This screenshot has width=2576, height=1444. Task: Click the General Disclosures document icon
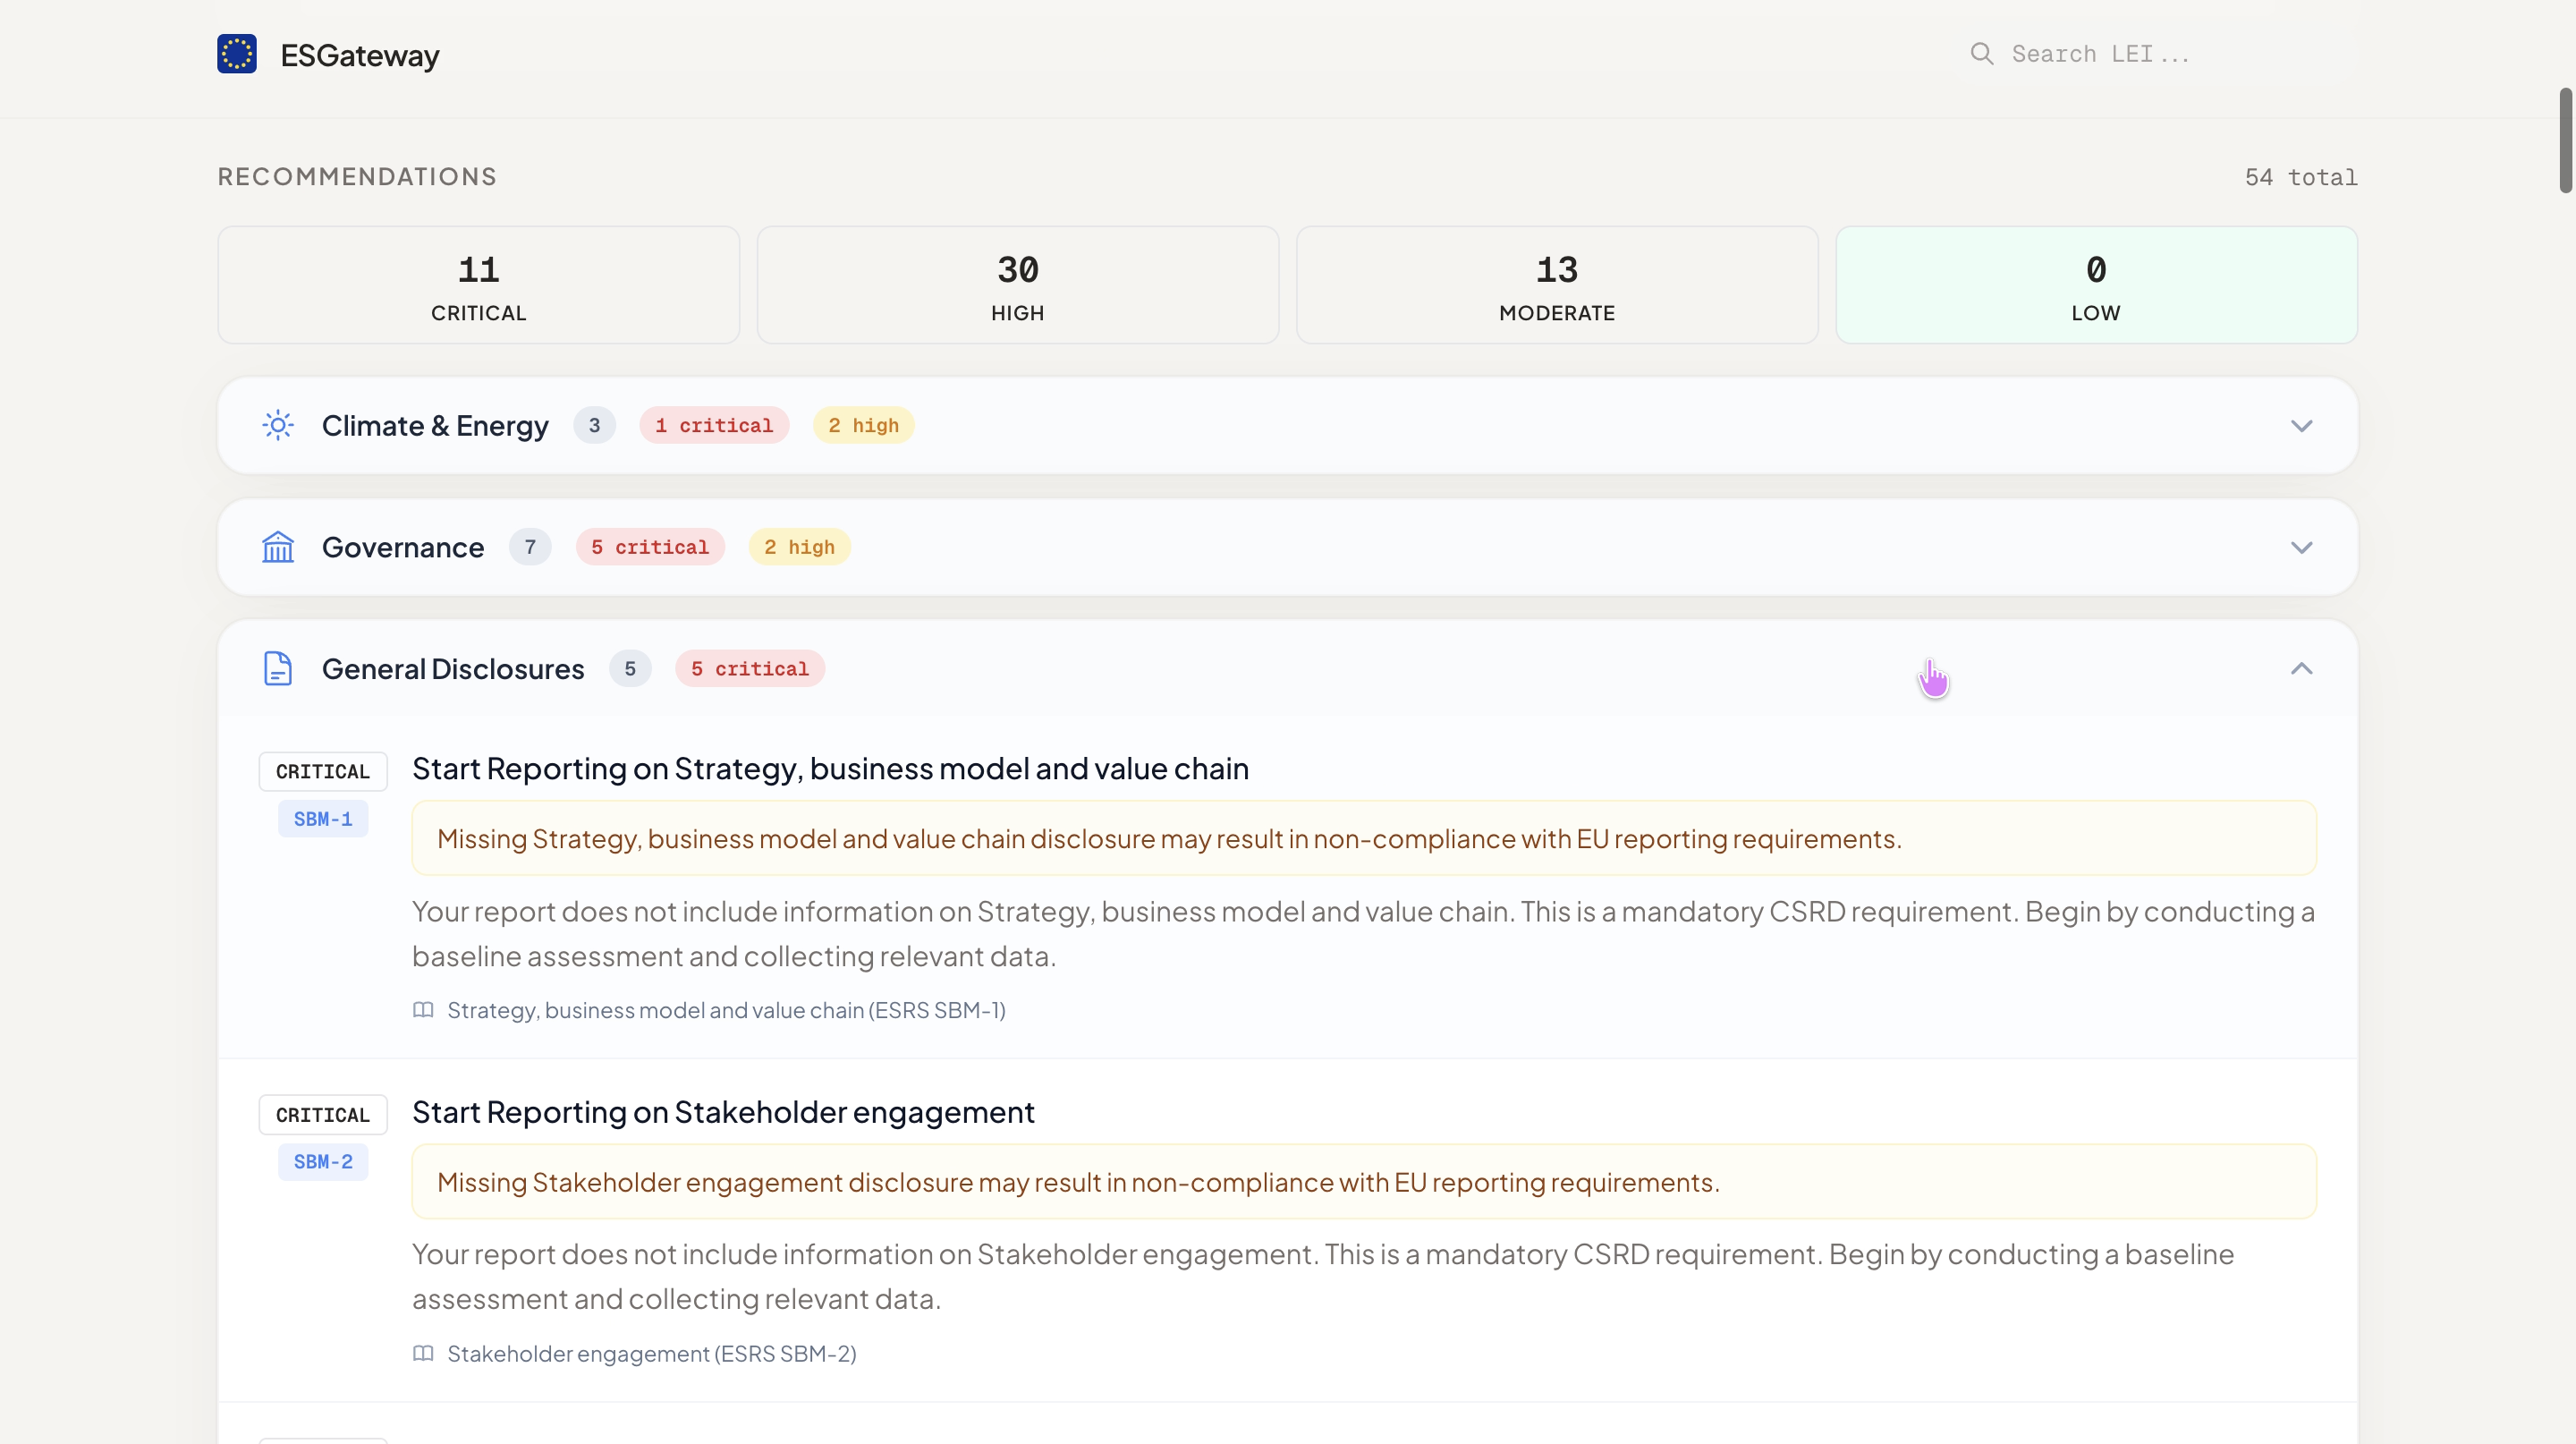click(277, 668)
